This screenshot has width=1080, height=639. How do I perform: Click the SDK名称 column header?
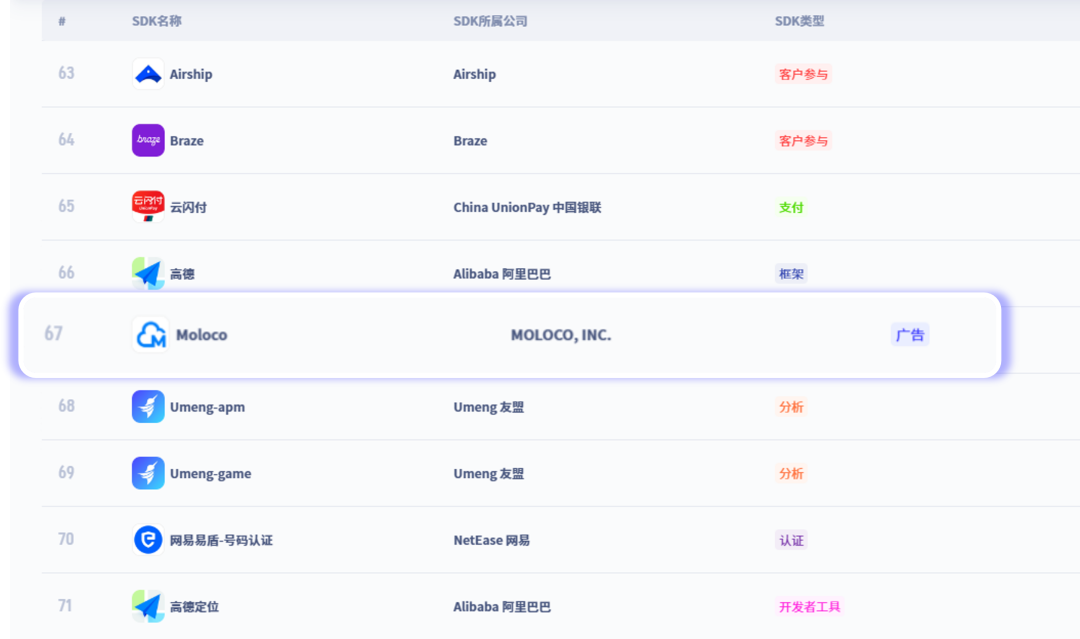pos(156,20)
